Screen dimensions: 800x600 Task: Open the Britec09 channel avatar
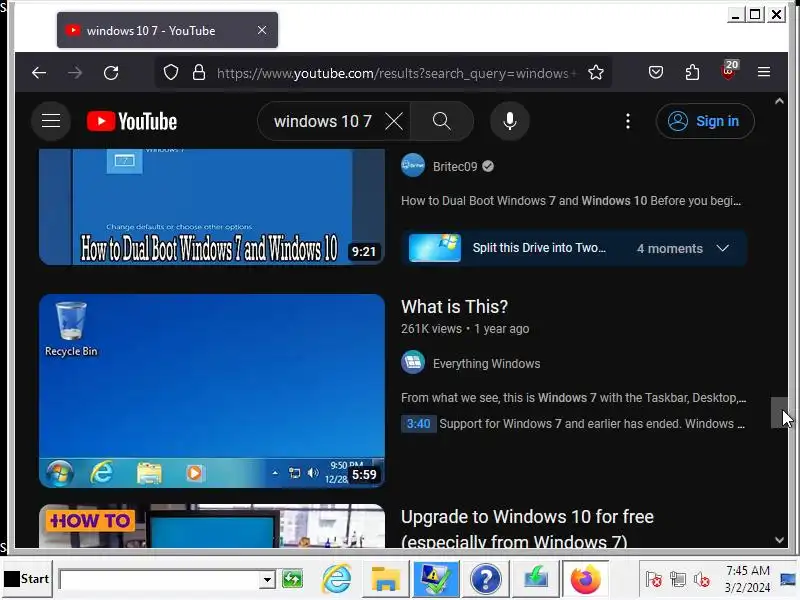(413, 166)
